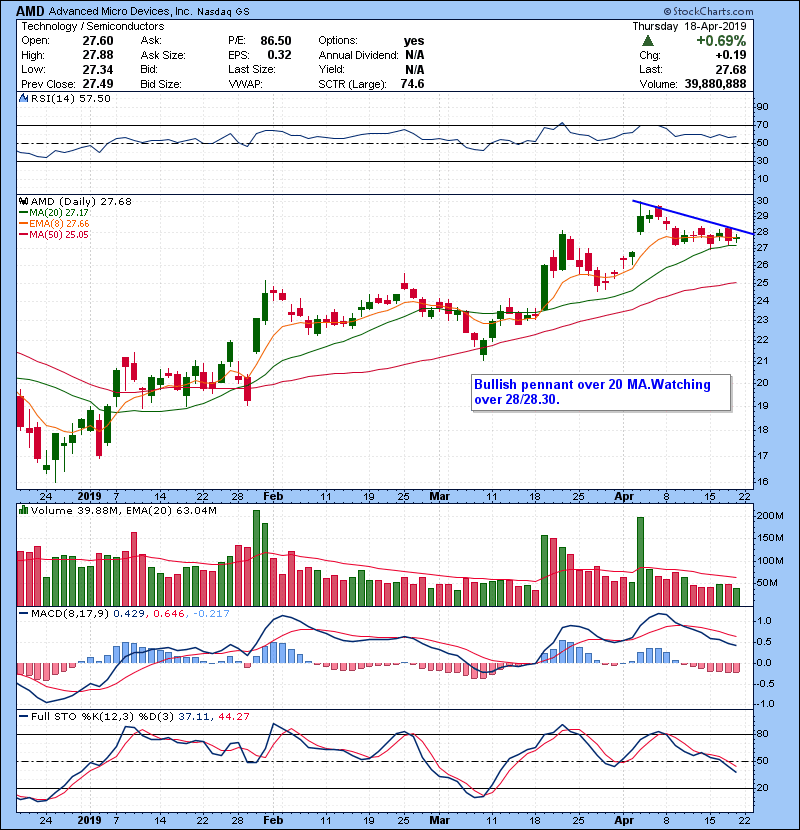Click the SCTR (Large) 74.6 value
Viewport: 800px width, 830px height.
coord(410,84)
